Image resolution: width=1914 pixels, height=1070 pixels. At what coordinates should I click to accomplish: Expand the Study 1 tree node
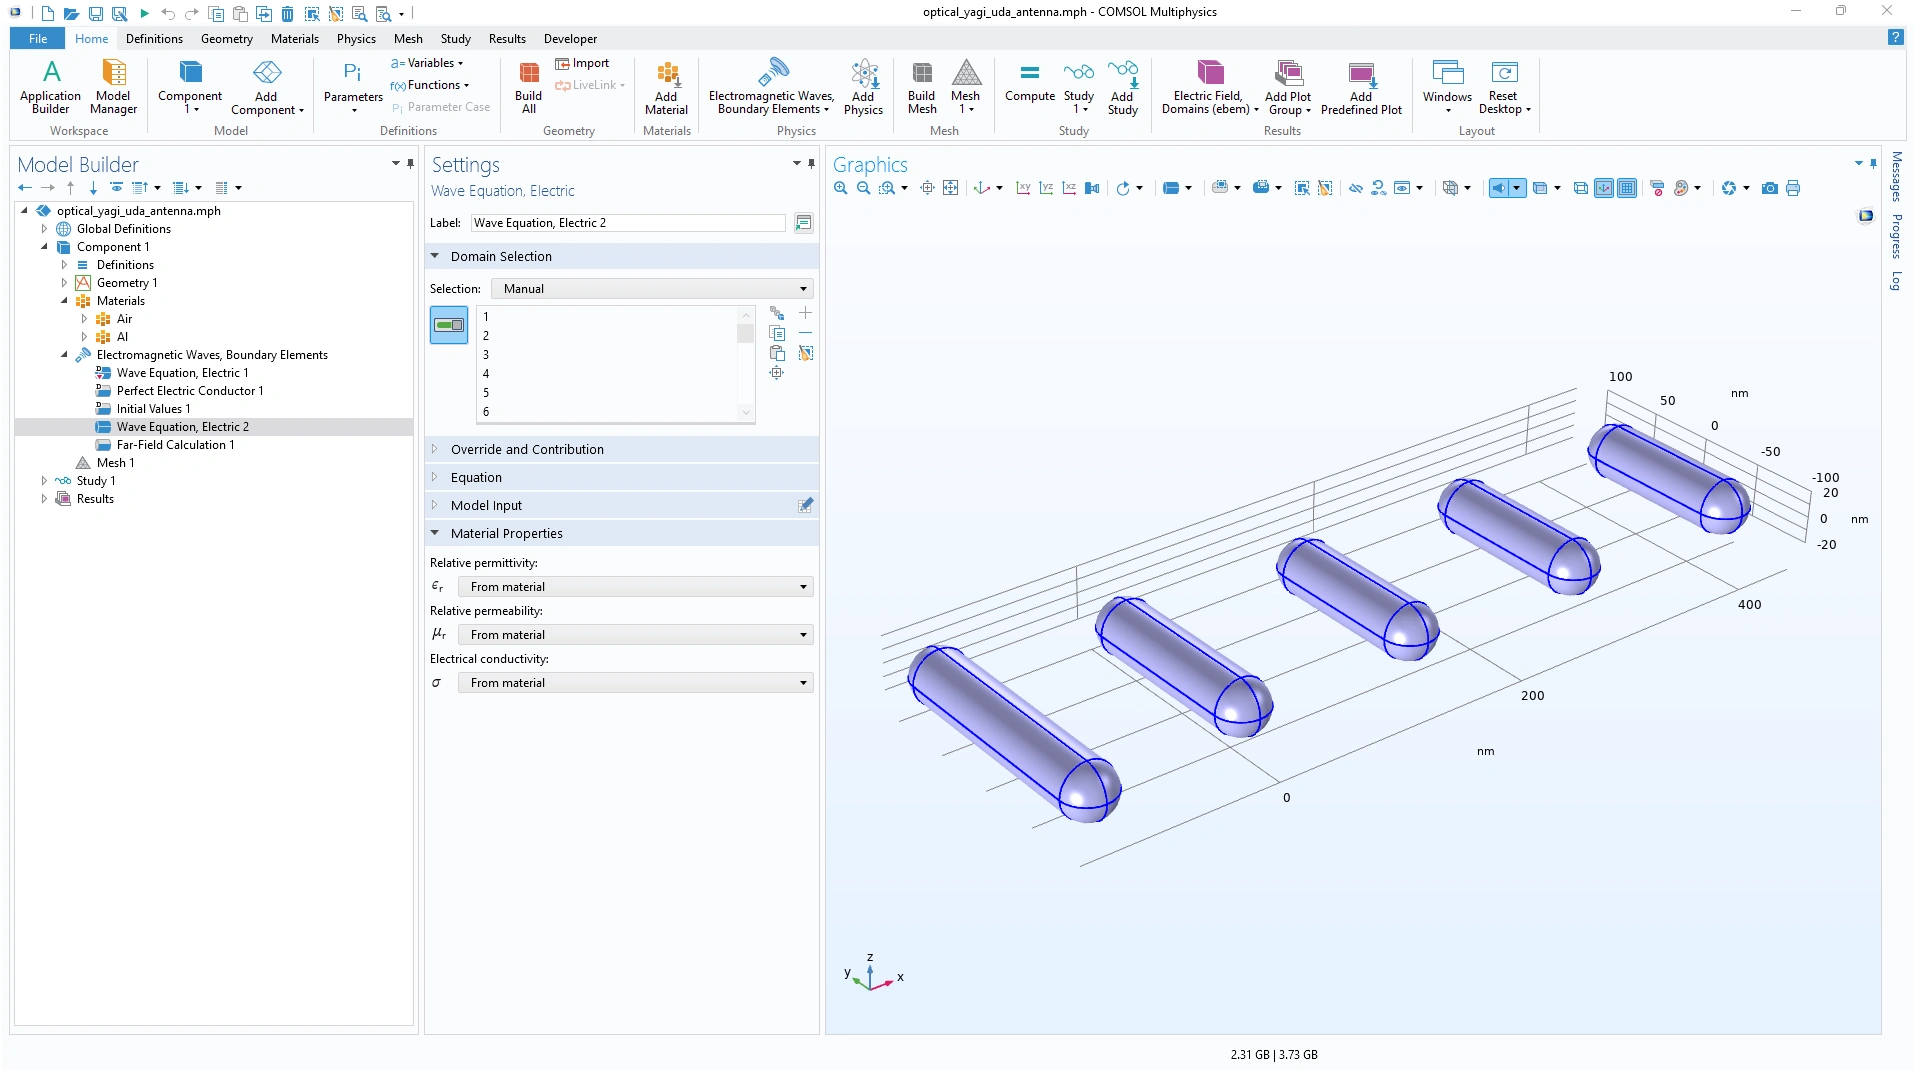pyautogui.click(x=44, y=481)
